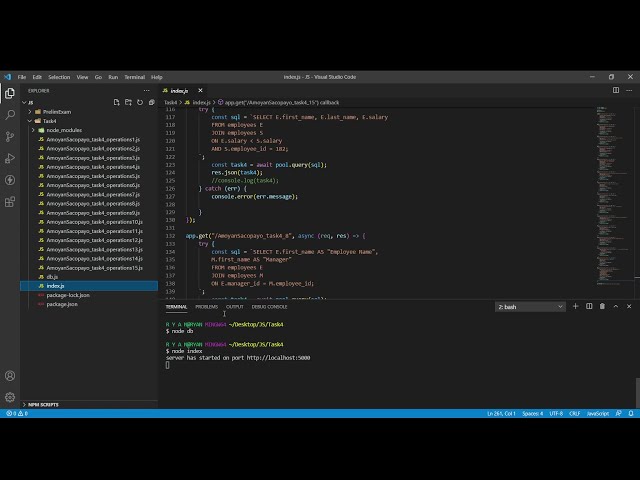Click the New File icon in Explorer
This screenshot has height=480, width=640.
pos(116,102)
